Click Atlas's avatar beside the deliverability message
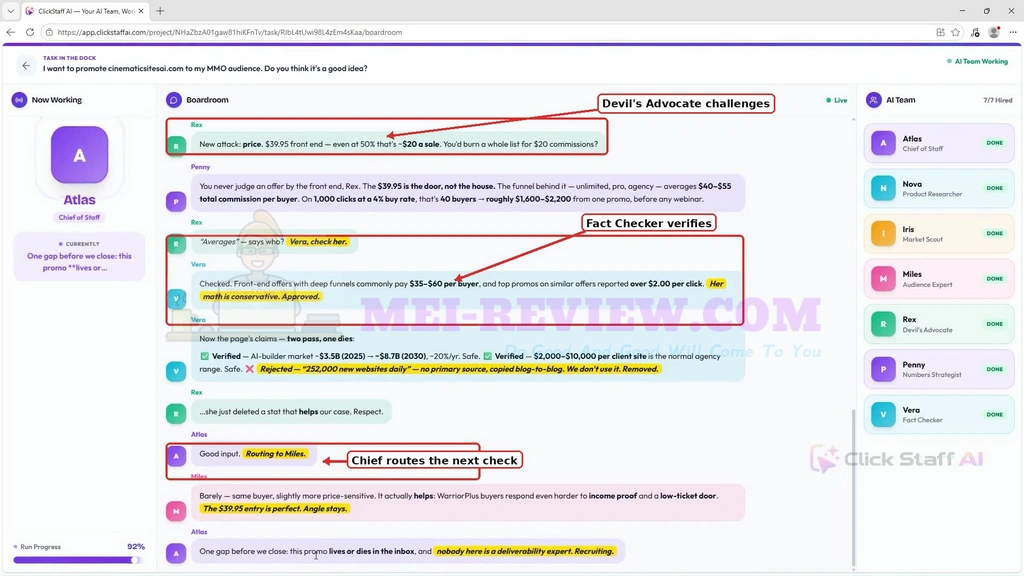 (176, 553)
